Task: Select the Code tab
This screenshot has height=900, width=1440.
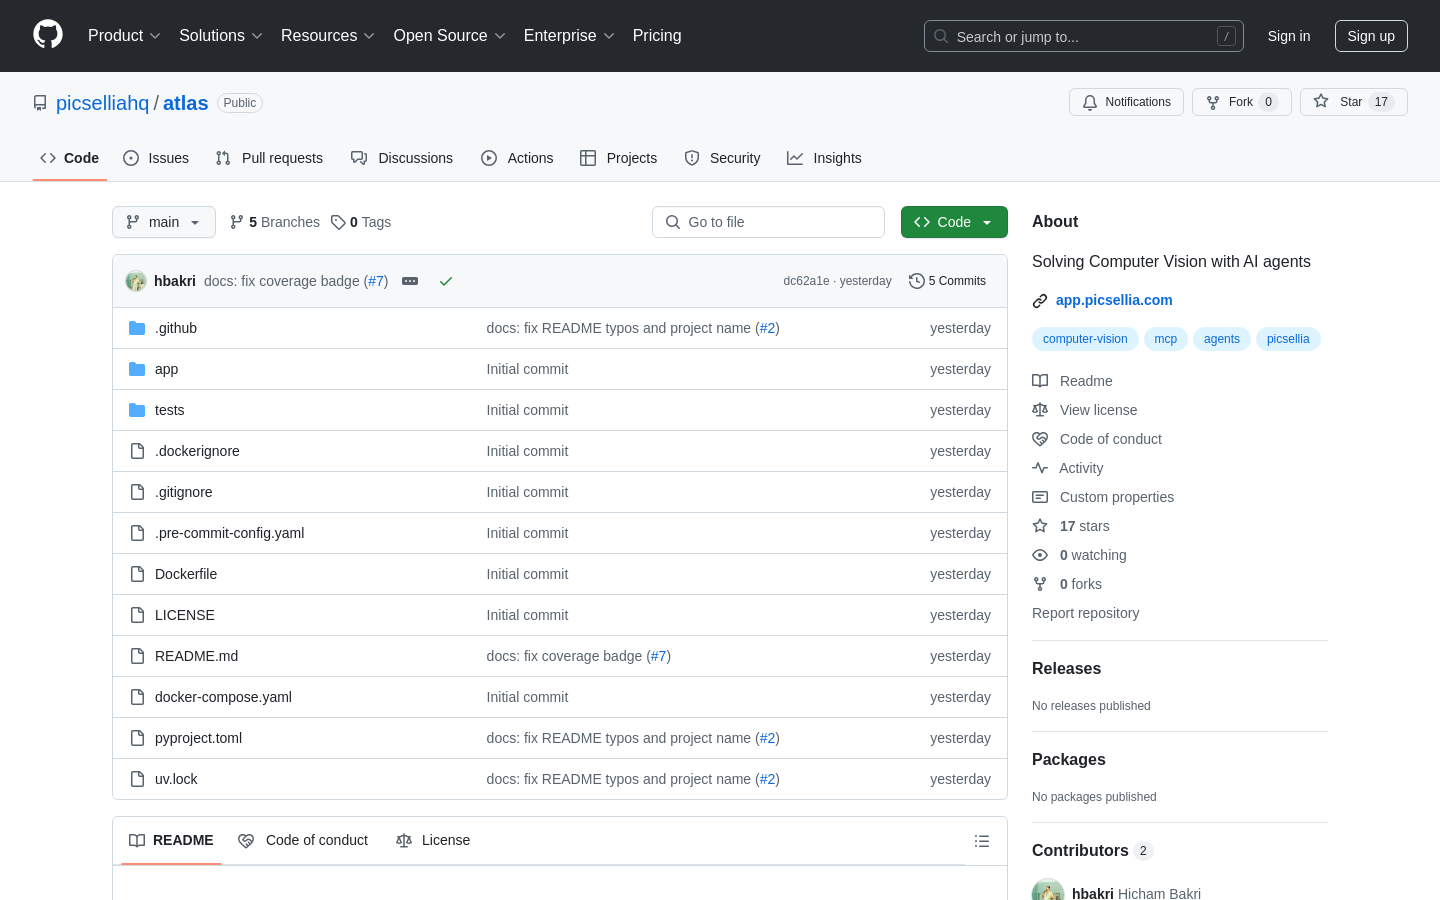Action: tap(70, 158)
